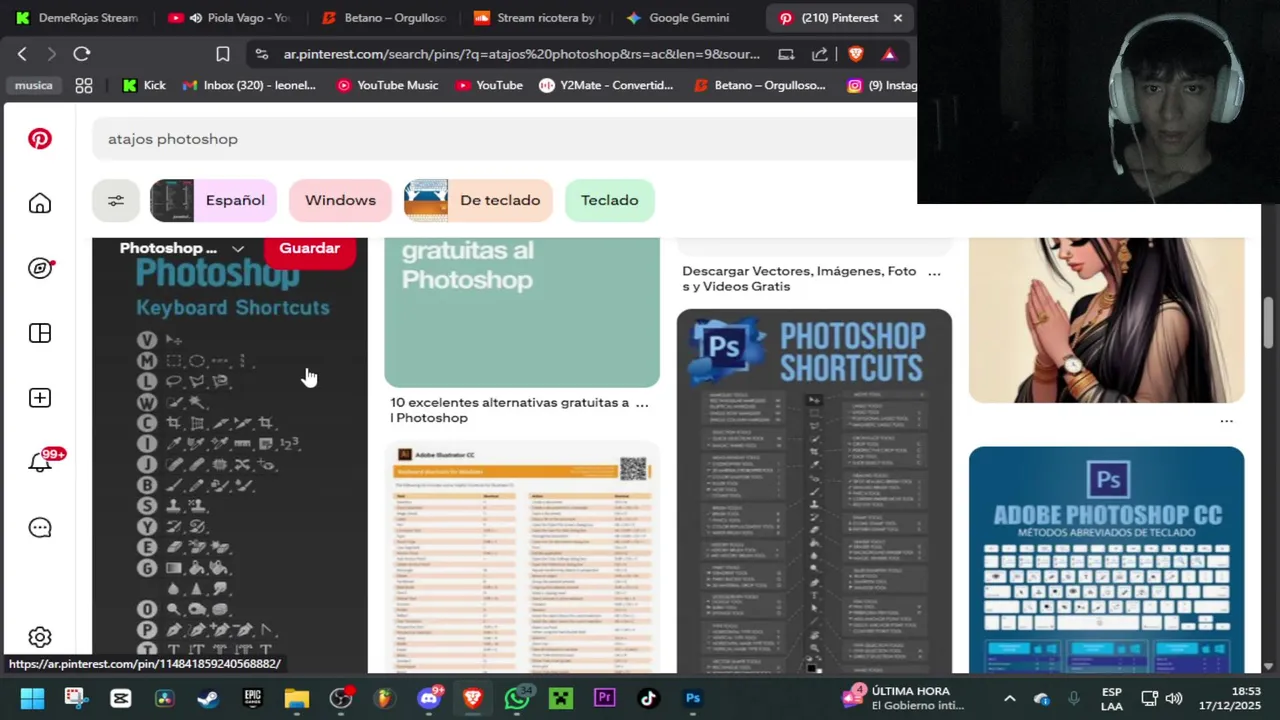Open the '10 excelentes alternativas gratuitas' pin title
The image size is (1280, 720).
coord(509,410)
